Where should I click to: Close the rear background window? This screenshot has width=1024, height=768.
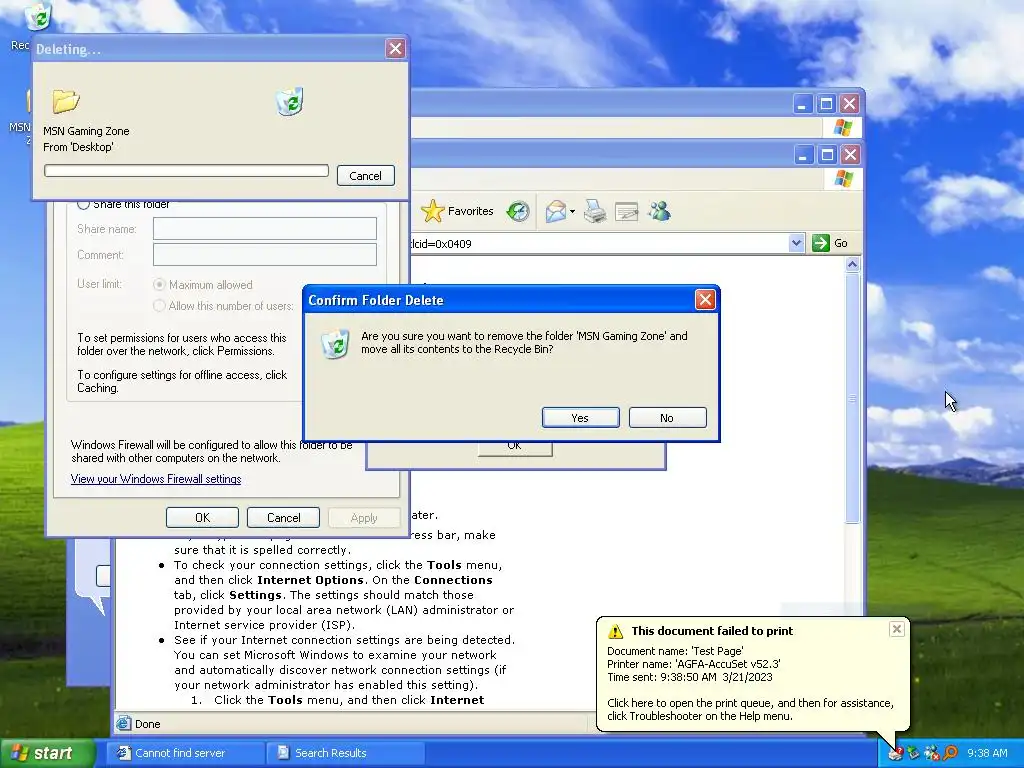[x=849, y=104]
